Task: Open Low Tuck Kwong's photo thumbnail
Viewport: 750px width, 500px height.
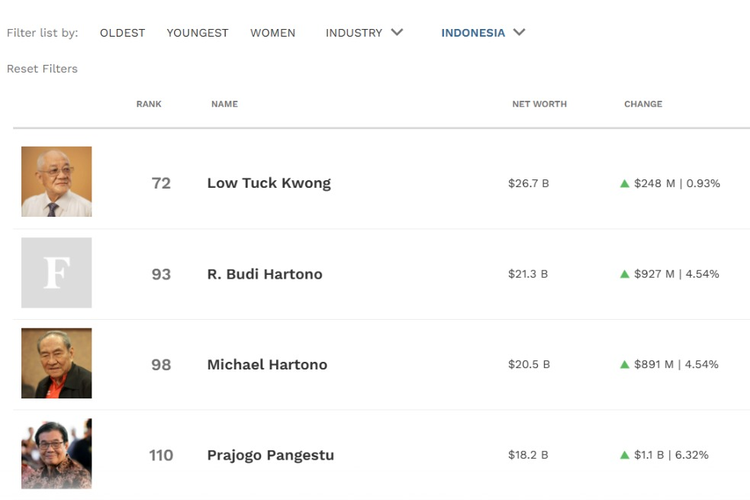Action: point(56,182)
